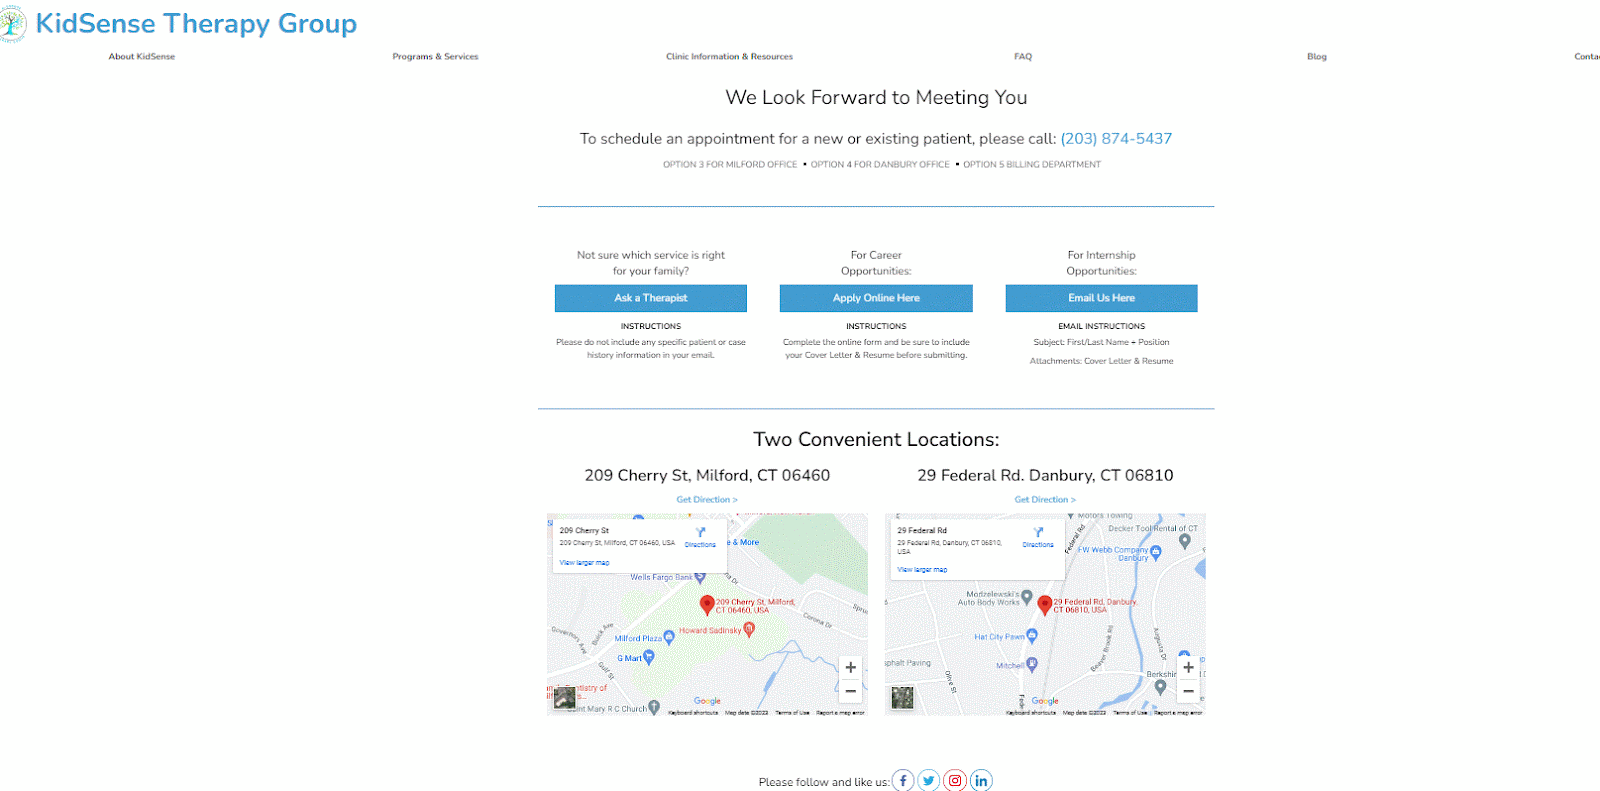Click Terms of Use on Danbury map
Viewport: 1600px width, 791px height.
pyautogui.click(x=1130, y=713)
